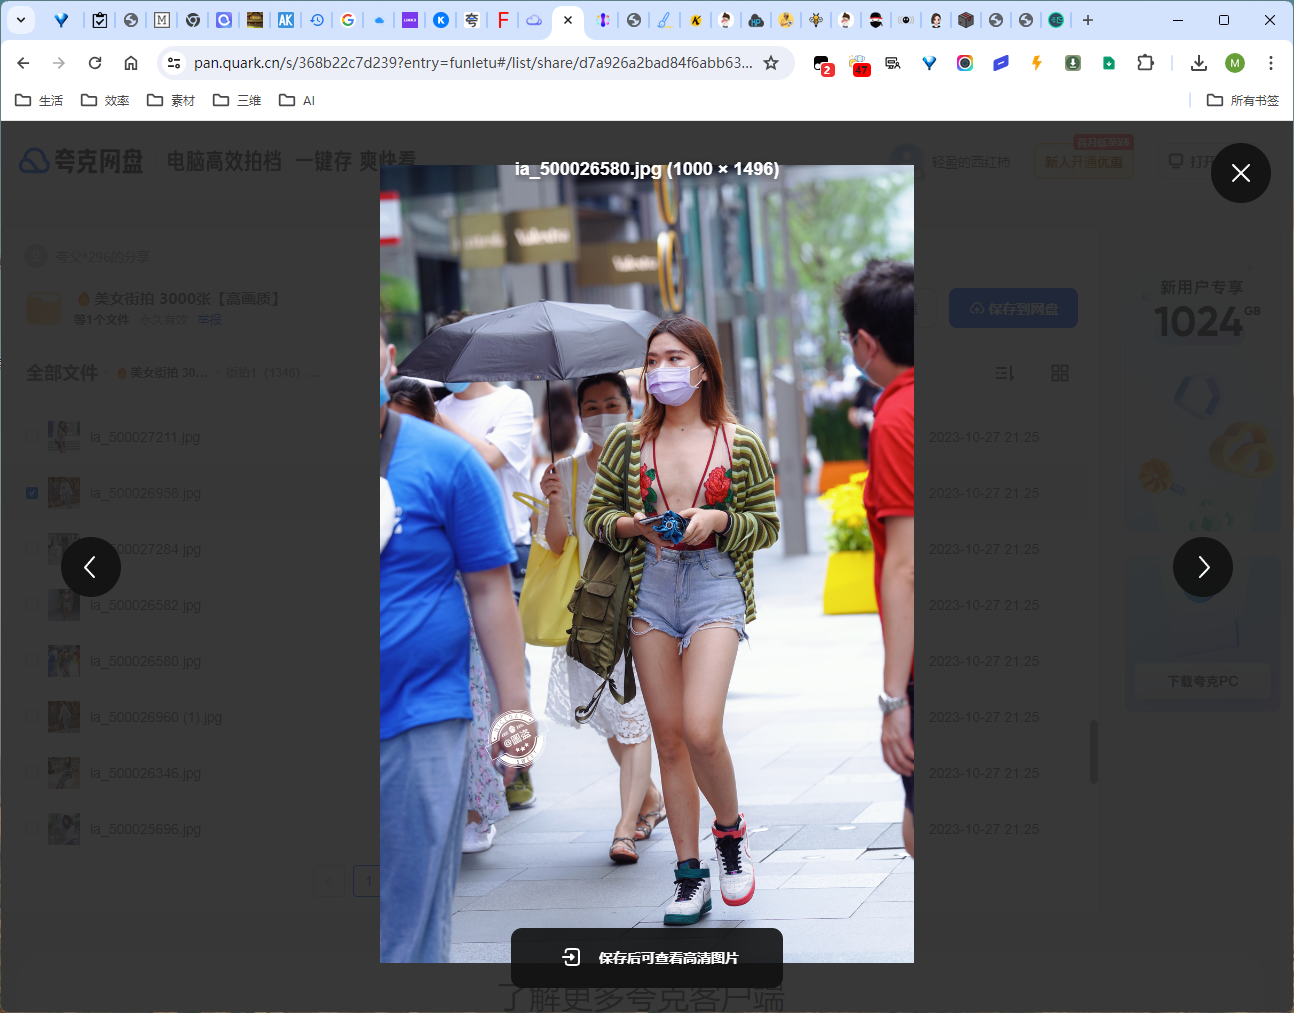Toggle the checkbox for ia_500027211.jpg
The width and height of the screenshot is (1294, 1013).
pyautogui.click(x=32, y=437)
